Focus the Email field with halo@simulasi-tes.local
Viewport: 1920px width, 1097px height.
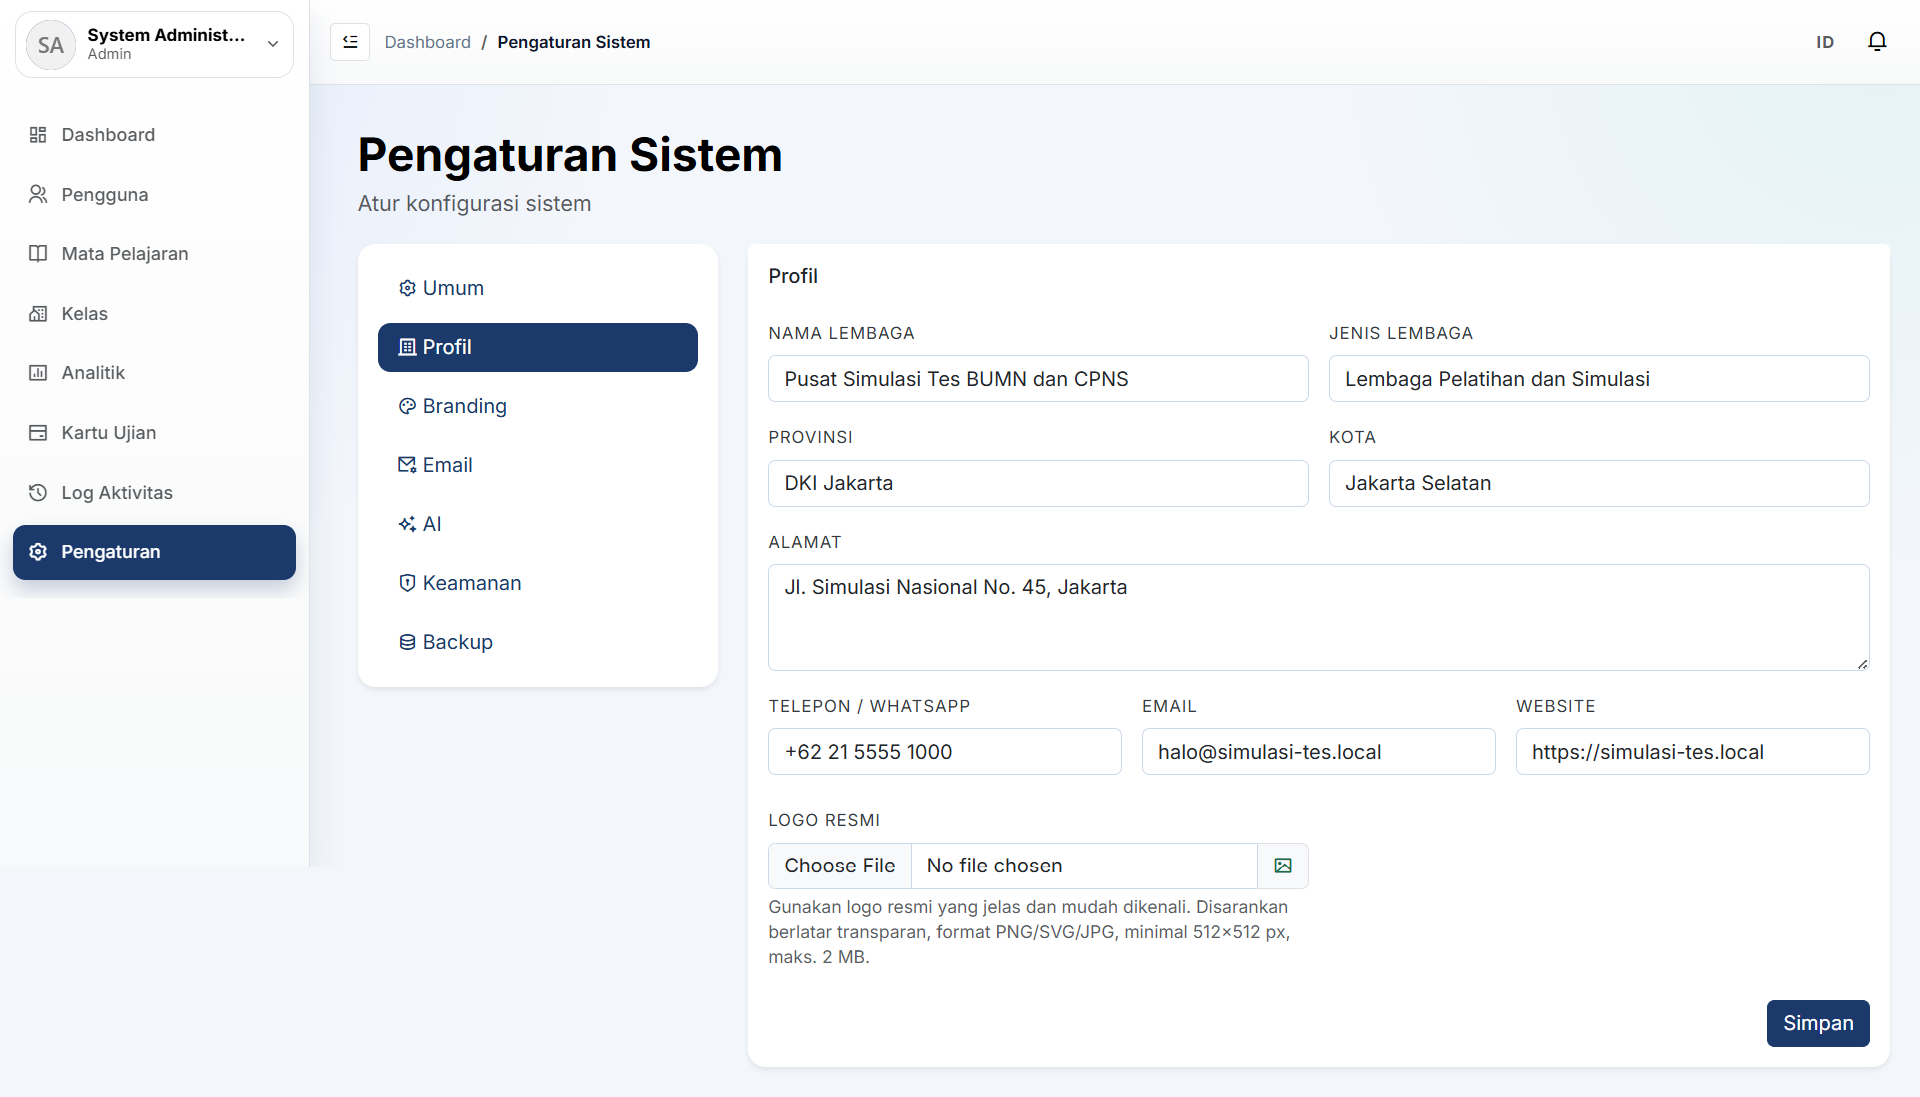pos(1319,752)
